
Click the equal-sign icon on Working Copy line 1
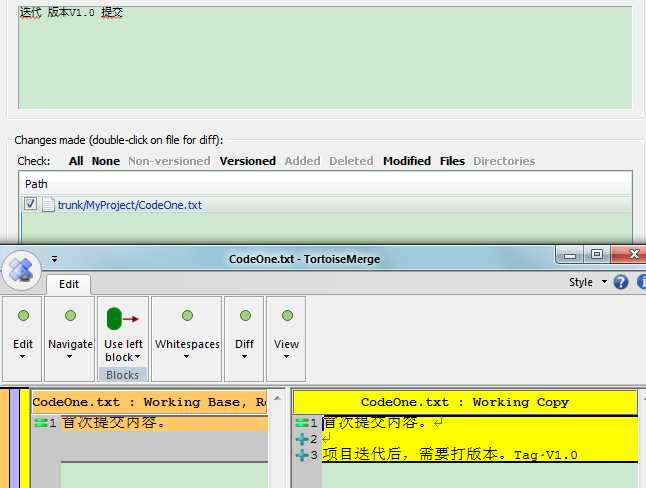tap(302, 422)
